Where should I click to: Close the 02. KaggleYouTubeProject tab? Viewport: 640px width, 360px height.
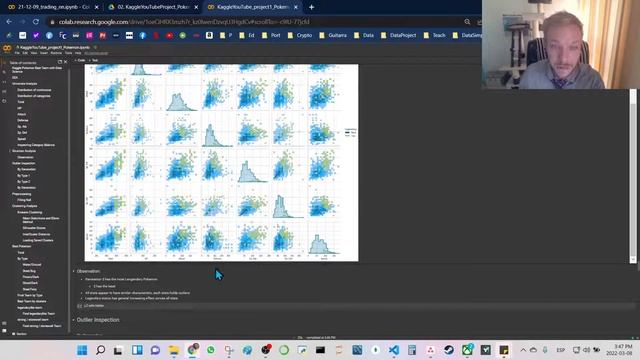click(x=196, y=7)
